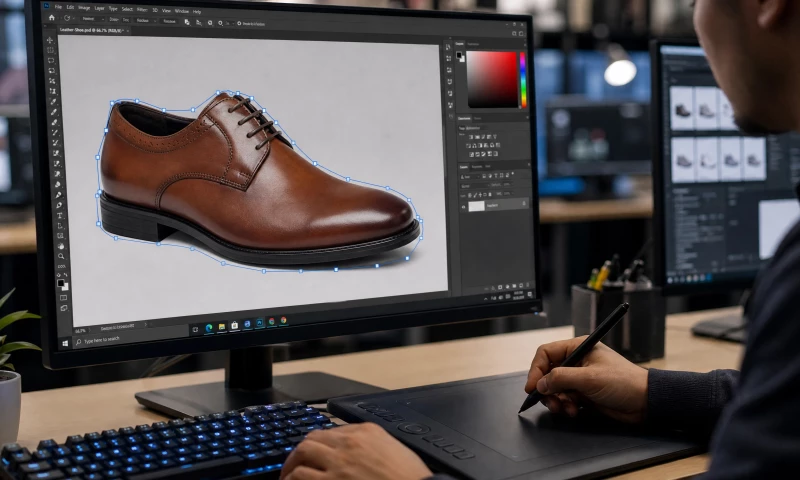Select the Rectangular Marquee tool
Image resolution: width=800 pixels, height=480 pixels.
click(51, 50)
